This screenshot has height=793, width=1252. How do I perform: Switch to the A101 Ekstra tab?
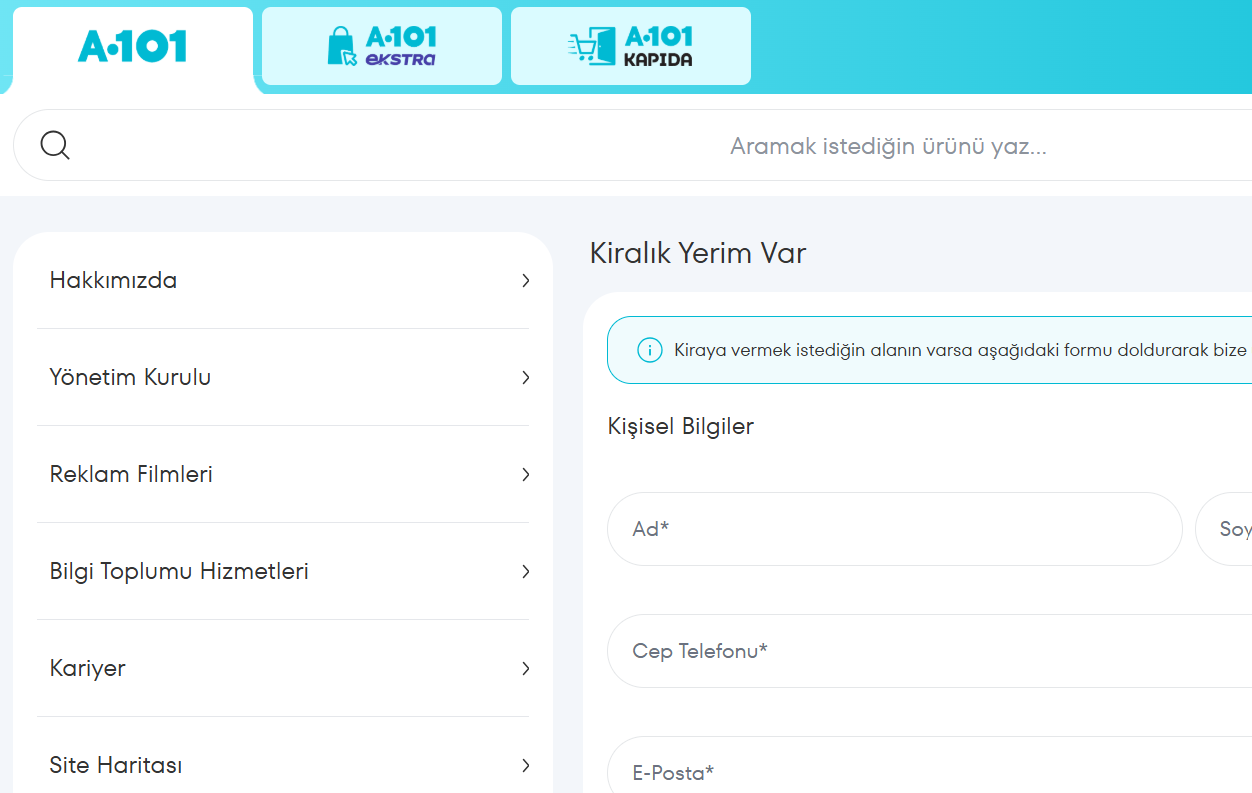[x=382, y=46]
